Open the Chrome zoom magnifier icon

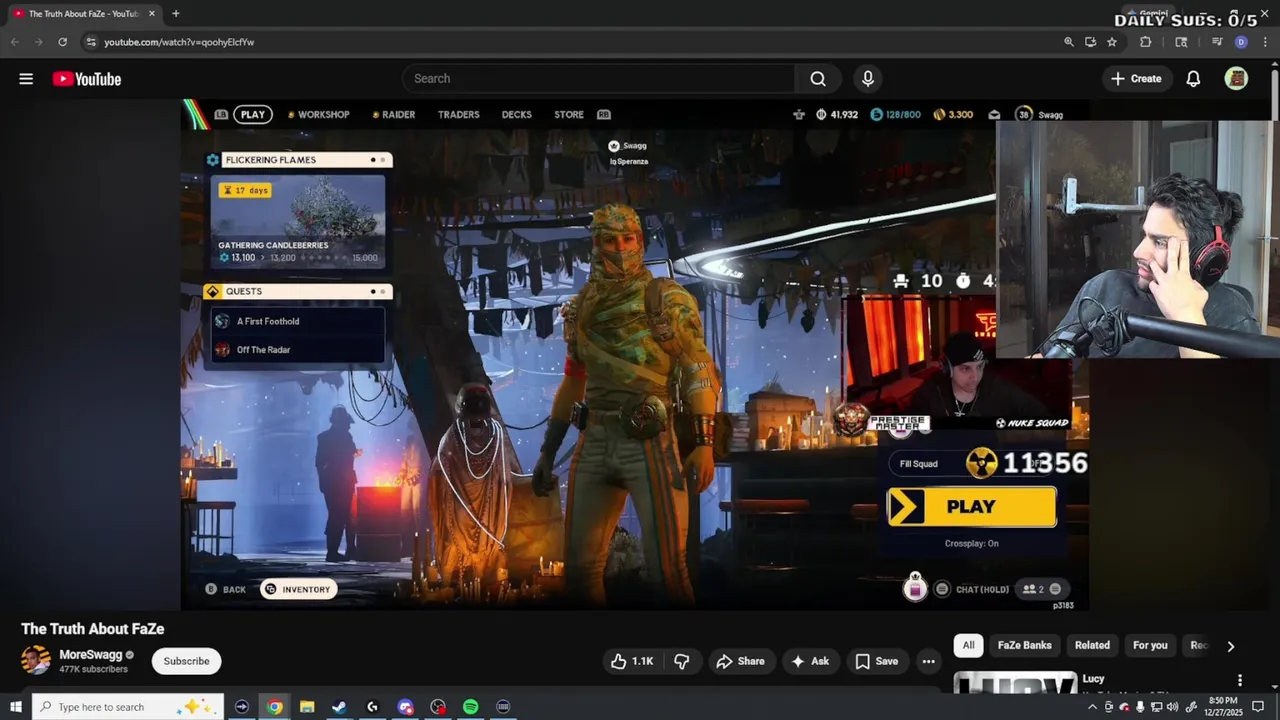[1068, 42]
